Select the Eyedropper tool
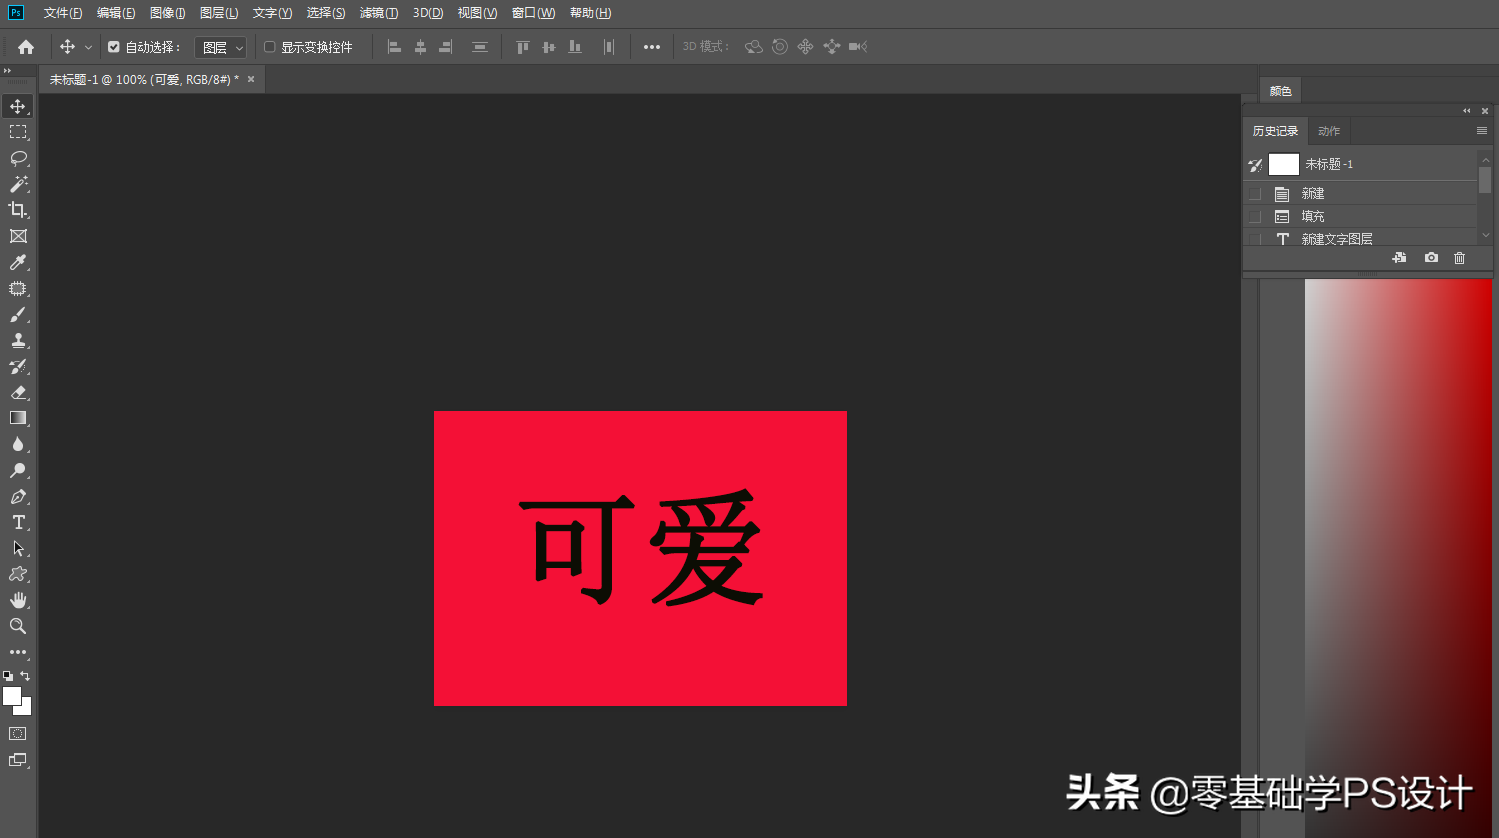 pos(18,262)
